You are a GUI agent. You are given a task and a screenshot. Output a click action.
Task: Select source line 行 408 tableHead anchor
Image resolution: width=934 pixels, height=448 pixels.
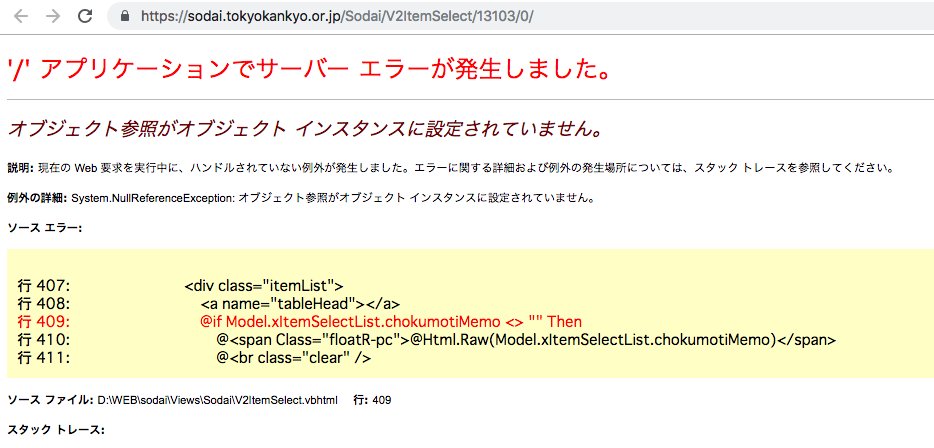click(x=210, y=304)
